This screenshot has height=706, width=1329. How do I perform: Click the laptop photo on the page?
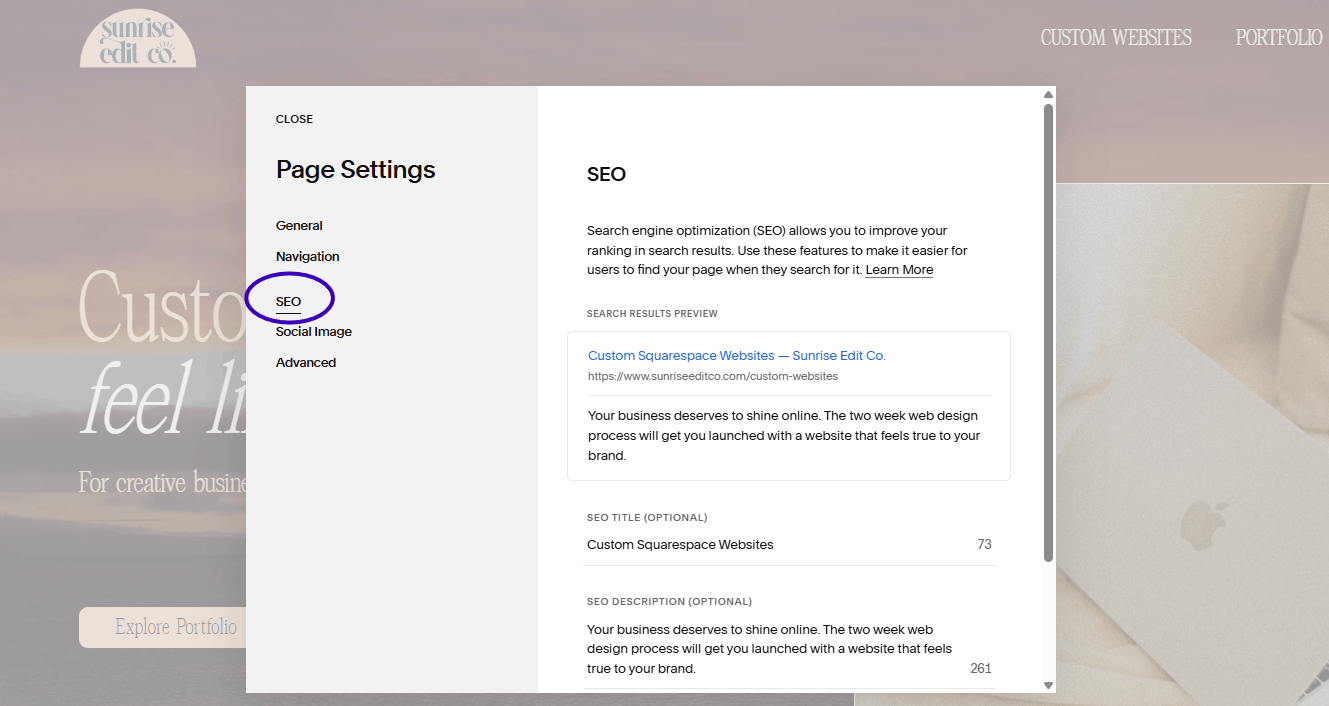pos(1192,445)
